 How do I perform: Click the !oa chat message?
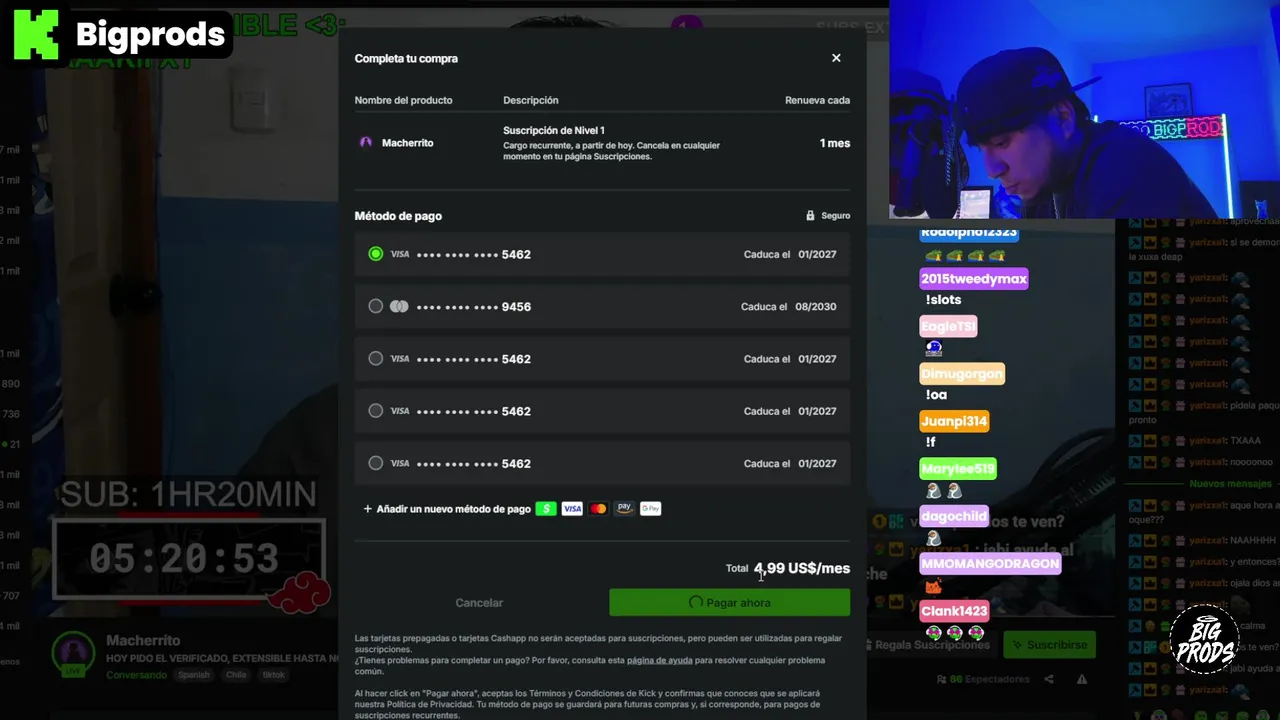tap(936, 395)
